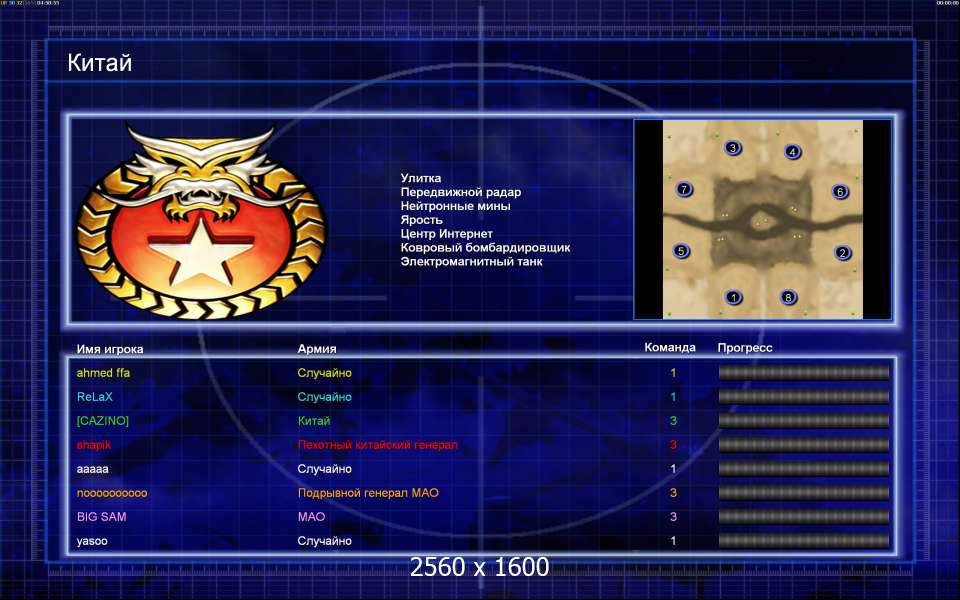Select player BIG SAM
The height and width of the screenshot is (600, 960).
[102, 517]
